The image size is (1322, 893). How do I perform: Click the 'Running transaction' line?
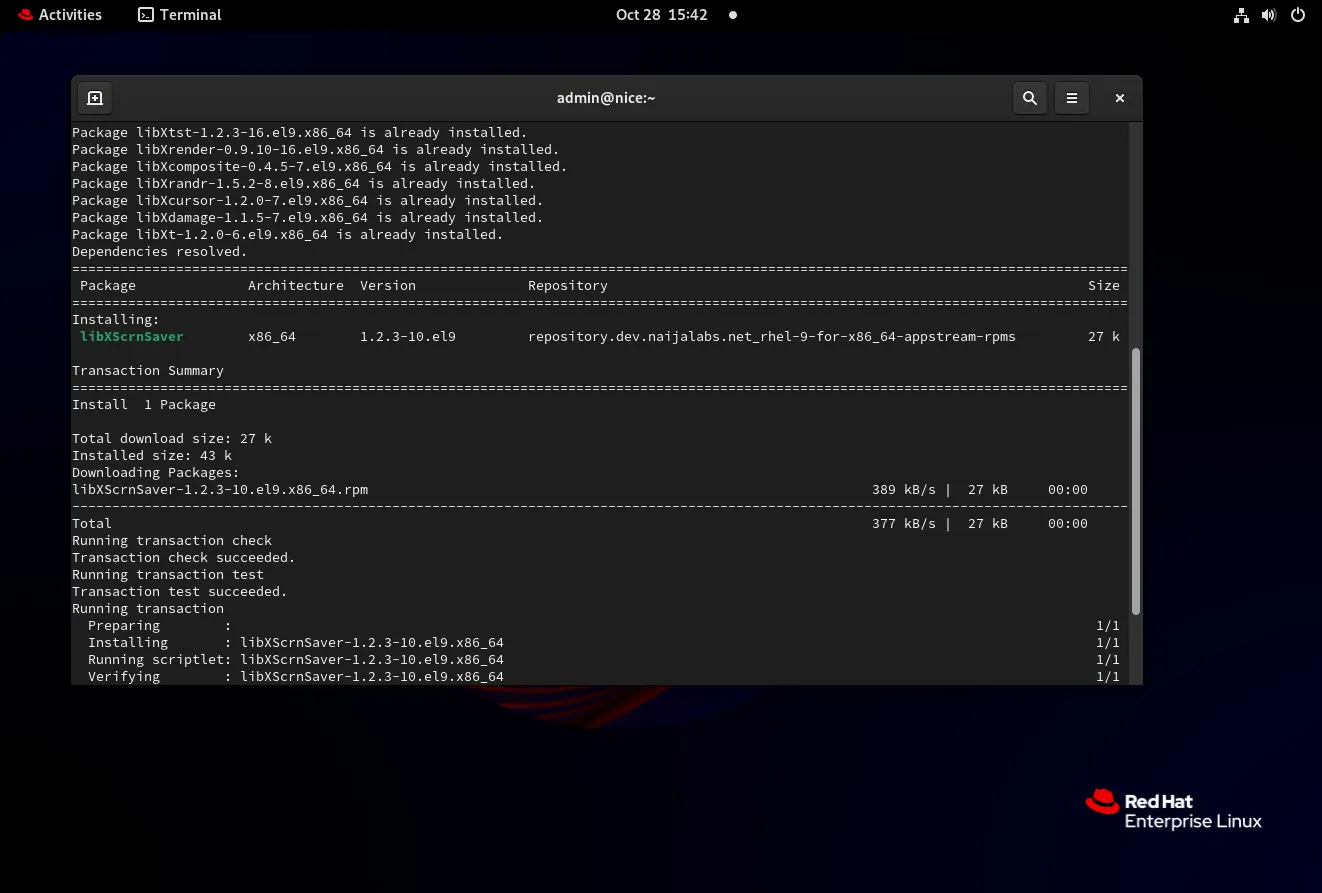(x=148, y=609)
